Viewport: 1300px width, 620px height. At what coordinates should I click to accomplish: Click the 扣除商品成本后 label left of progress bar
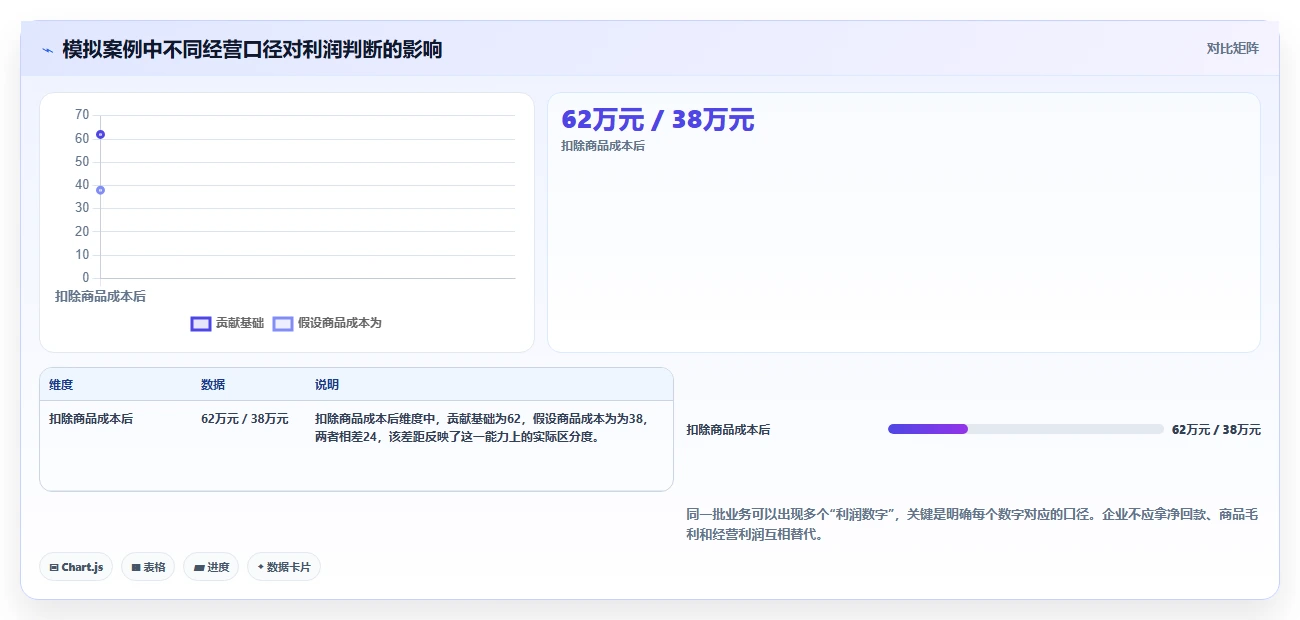728,429
